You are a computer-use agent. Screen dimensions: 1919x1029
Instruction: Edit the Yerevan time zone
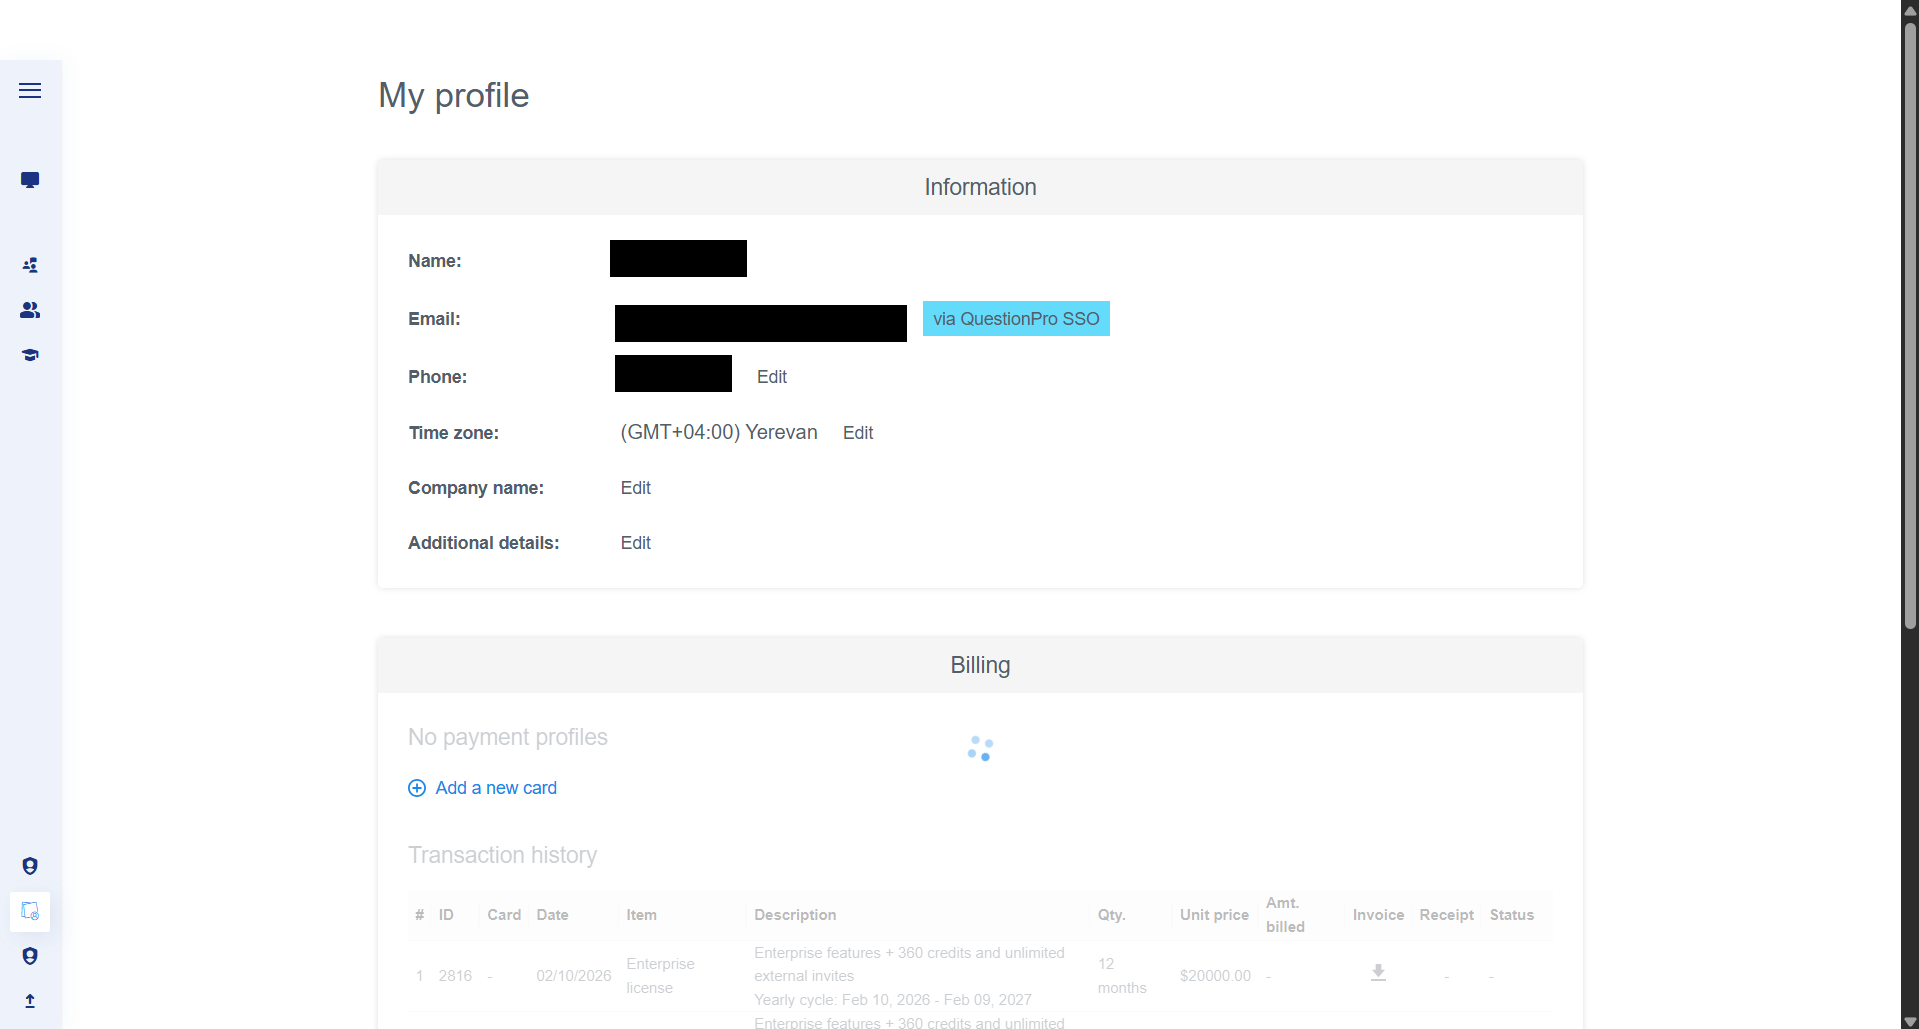point(857,432)
